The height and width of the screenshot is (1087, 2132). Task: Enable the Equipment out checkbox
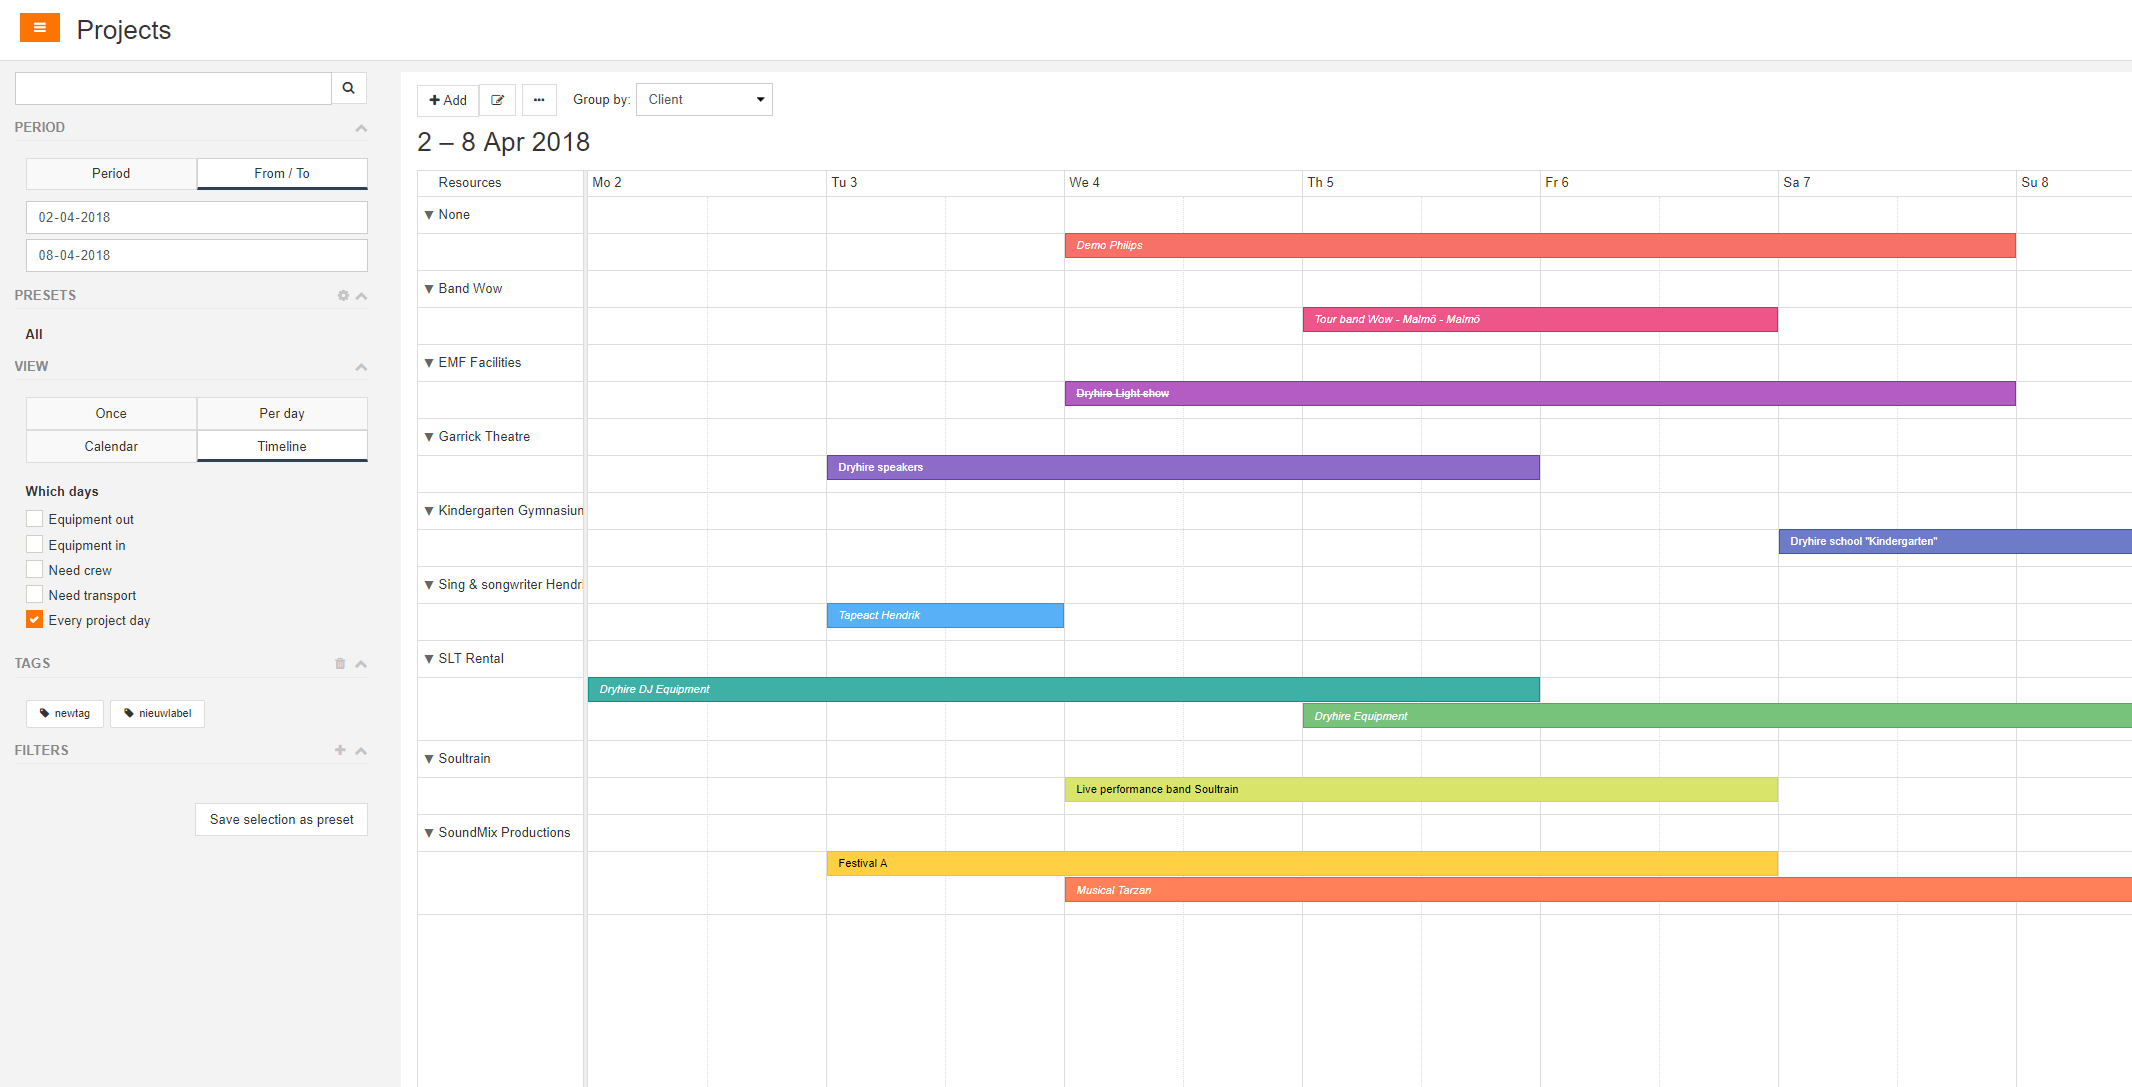coord(34,518)
